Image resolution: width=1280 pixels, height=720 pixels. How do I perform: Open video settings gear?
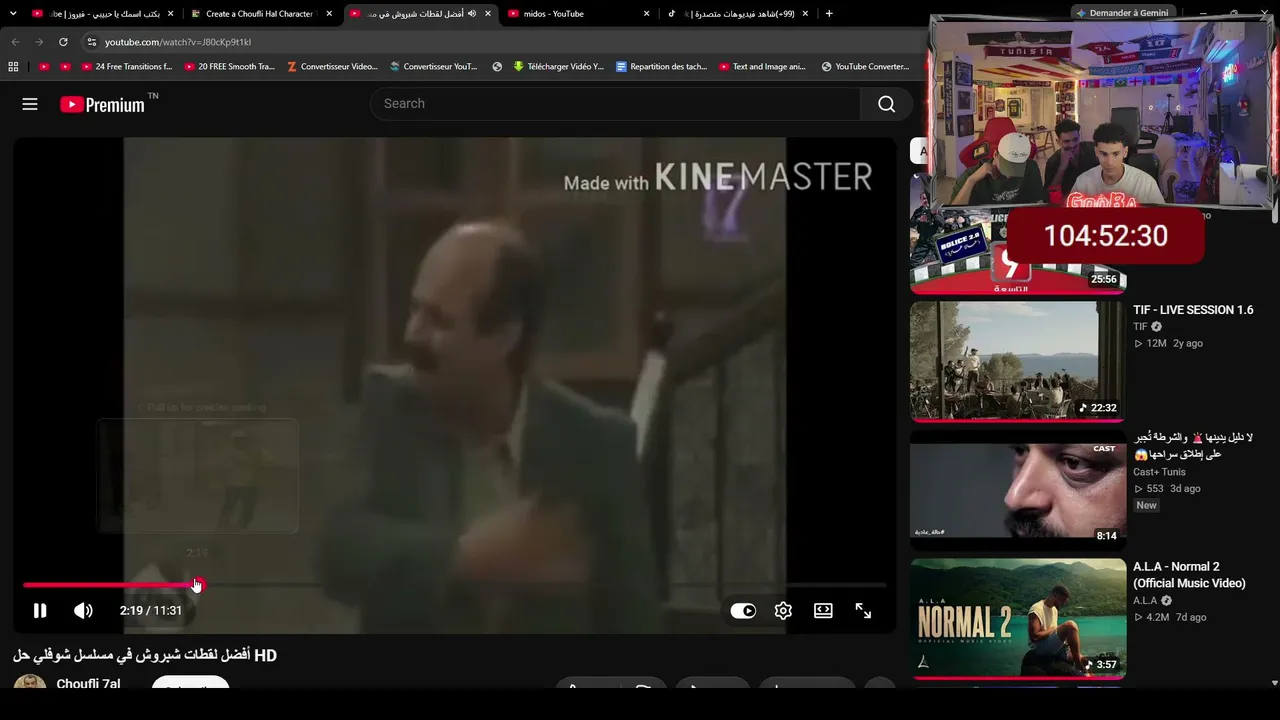(783, 611)
